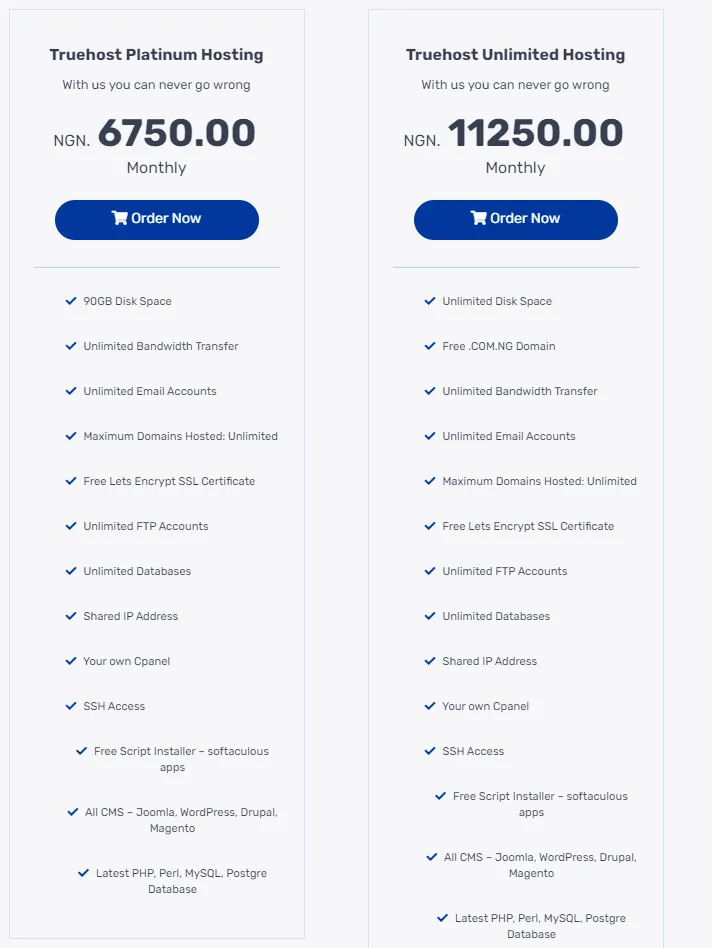Image resolution: width=712 pixels, height=948 pixels.
Task: Click Order Now for Unlimited Hosting
Action: coord(516,219)
